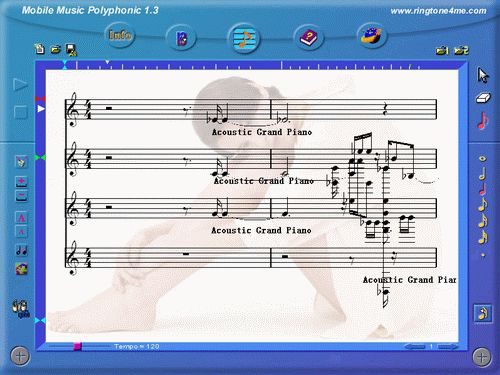Screen dimensions: 500x375
Task: Go to next page with the right arrow
Action: click(x=447, y=347)
